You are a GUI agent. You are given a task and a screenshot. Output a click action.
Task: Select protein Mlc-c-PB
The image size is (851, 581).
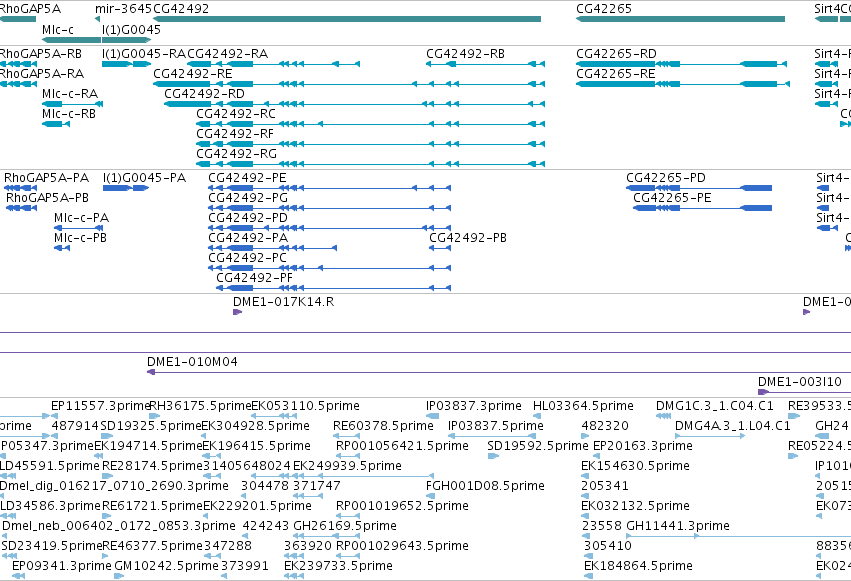tap(62, 248)
